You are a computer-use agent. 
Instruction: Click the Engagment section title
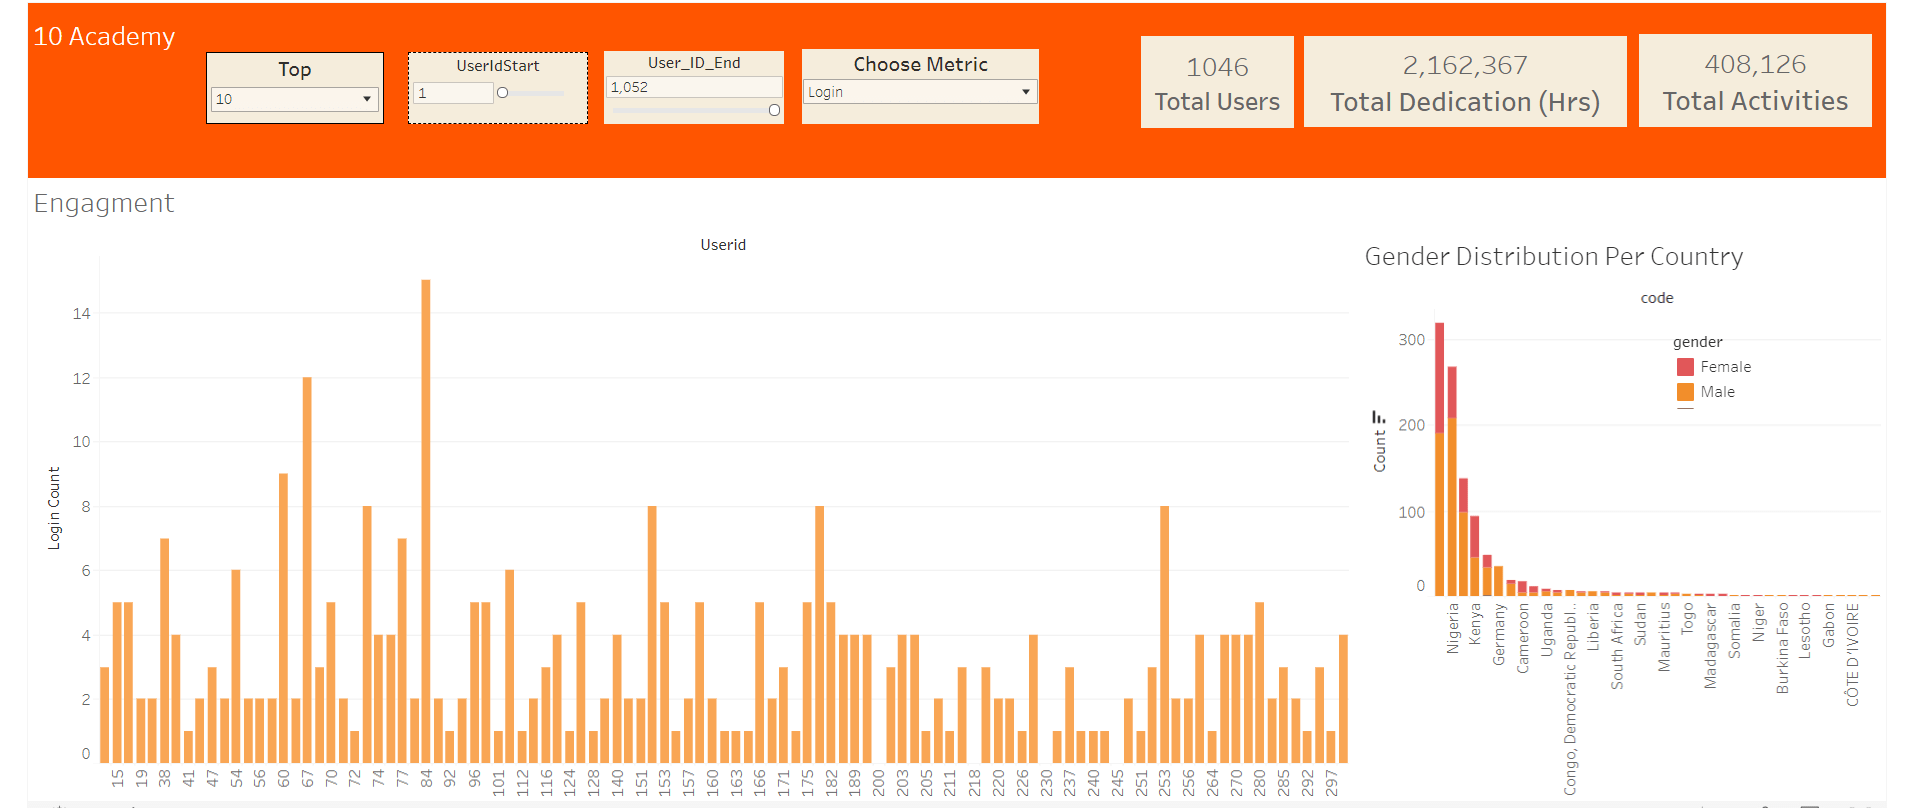point(104,203)
